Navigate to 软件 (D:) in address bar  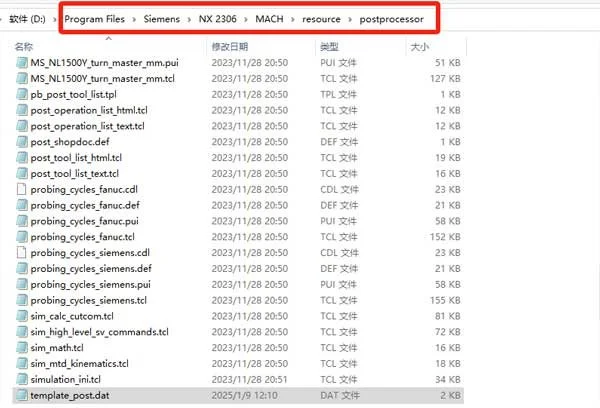pyautogui.click(x=27, y=19)
